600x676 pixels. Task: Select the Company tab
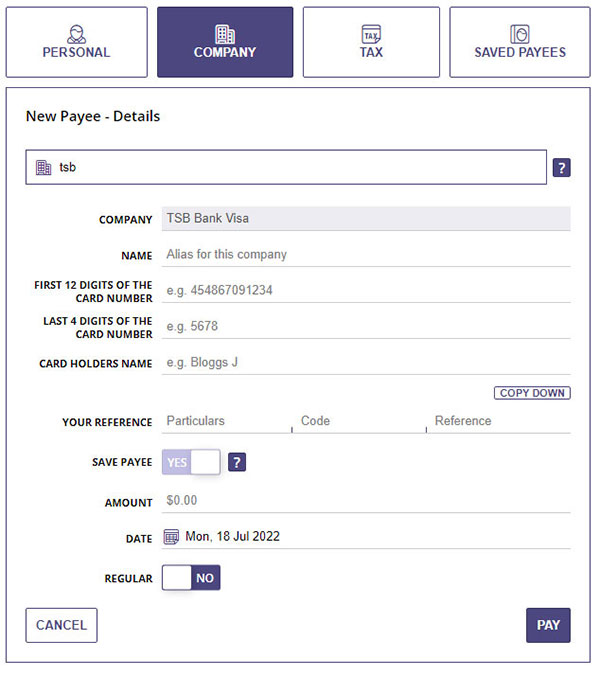click(225, 42)
